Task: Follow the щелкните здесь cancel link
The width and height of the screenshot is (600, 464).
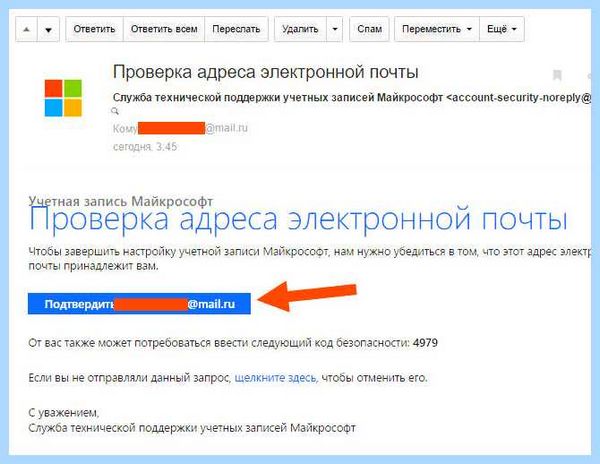Action: [276, 378]
